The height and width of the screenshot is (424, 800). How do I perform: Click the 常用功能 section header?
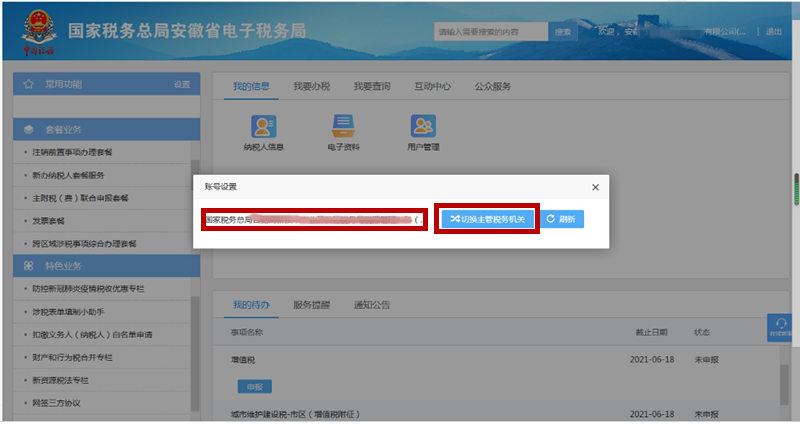pos(106,84)
